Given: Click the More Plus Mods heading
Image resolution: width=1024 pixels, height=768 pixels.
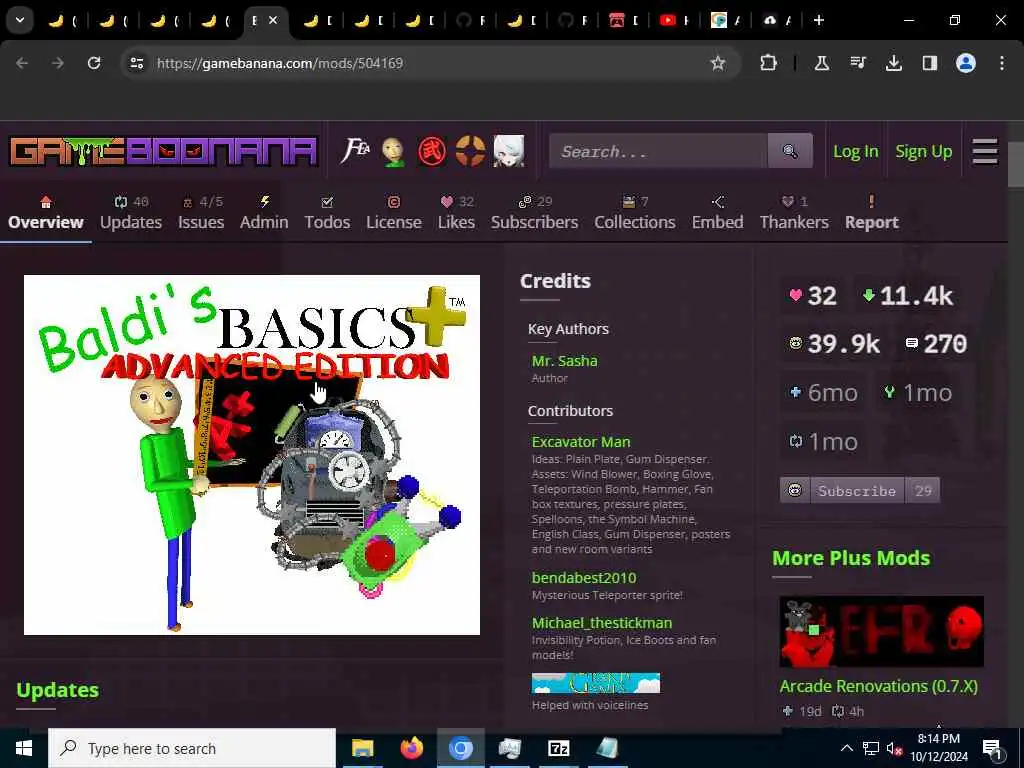Looking at the screenshot, I should 850,558.
